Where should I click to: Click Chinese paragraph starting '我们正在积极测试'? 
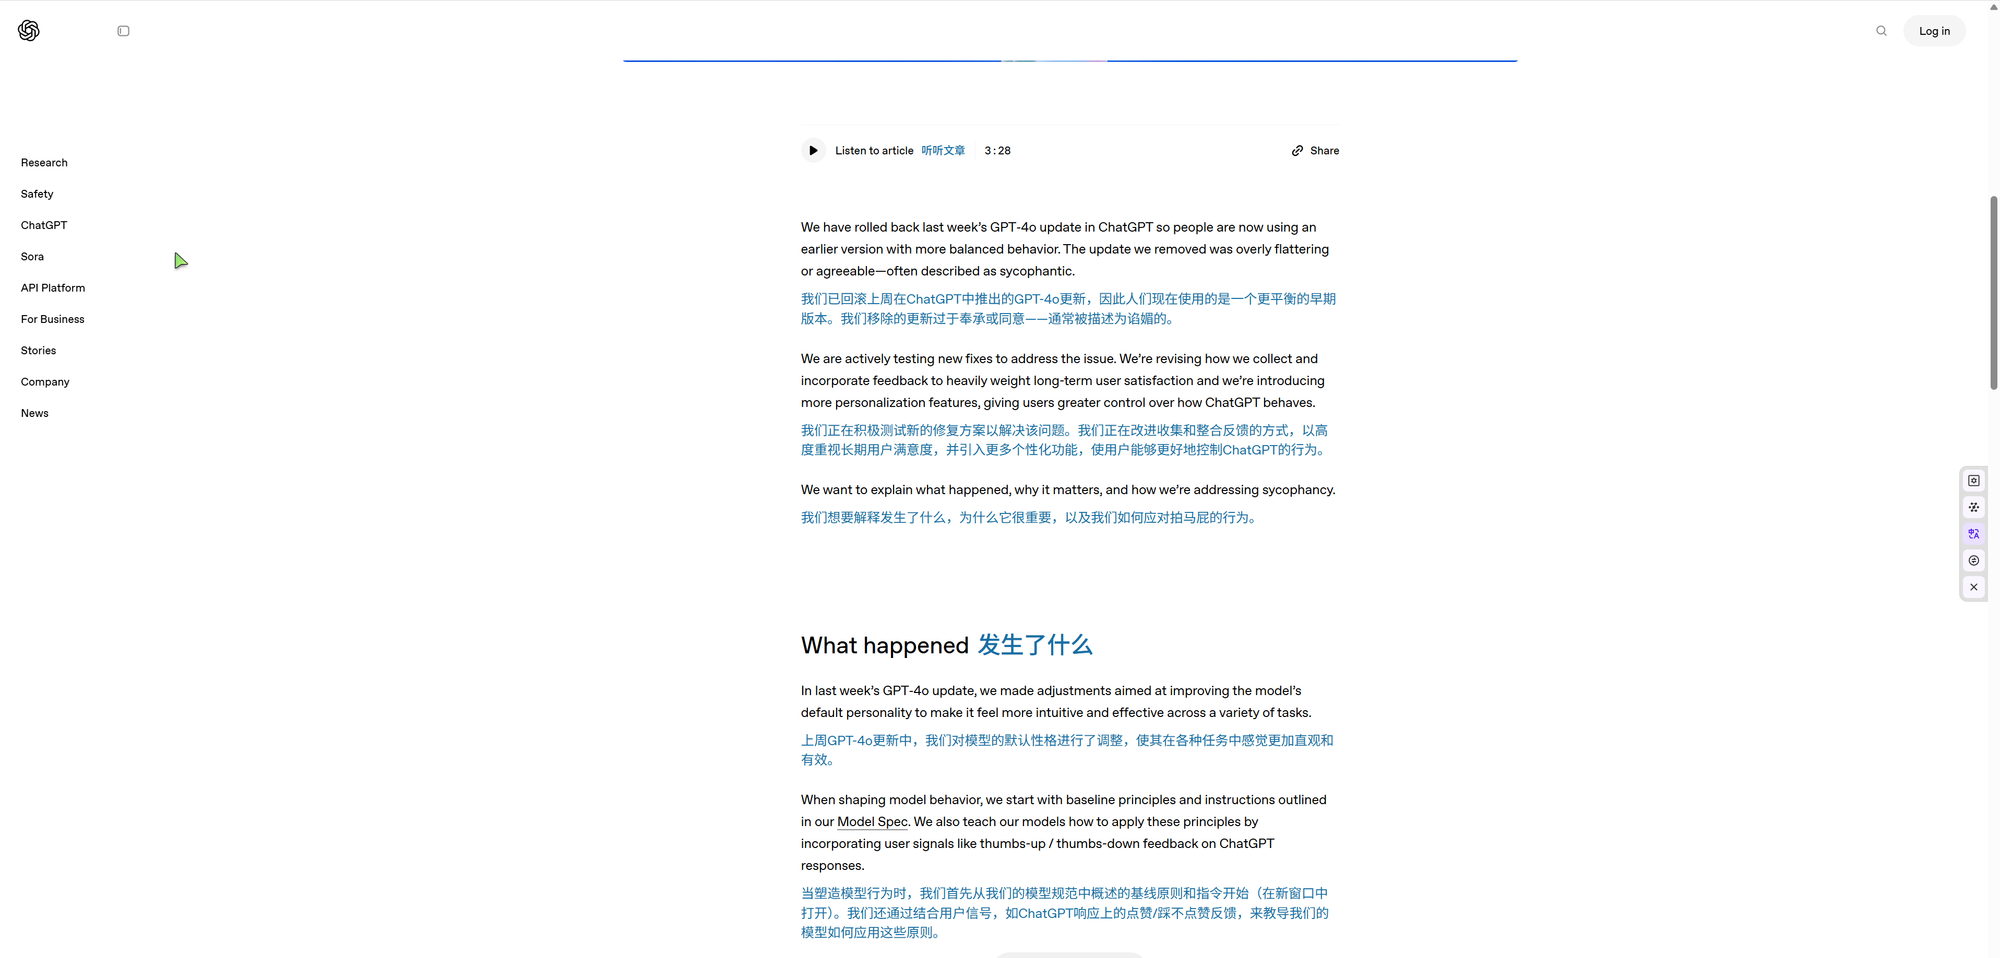(x=1065, y=440)
